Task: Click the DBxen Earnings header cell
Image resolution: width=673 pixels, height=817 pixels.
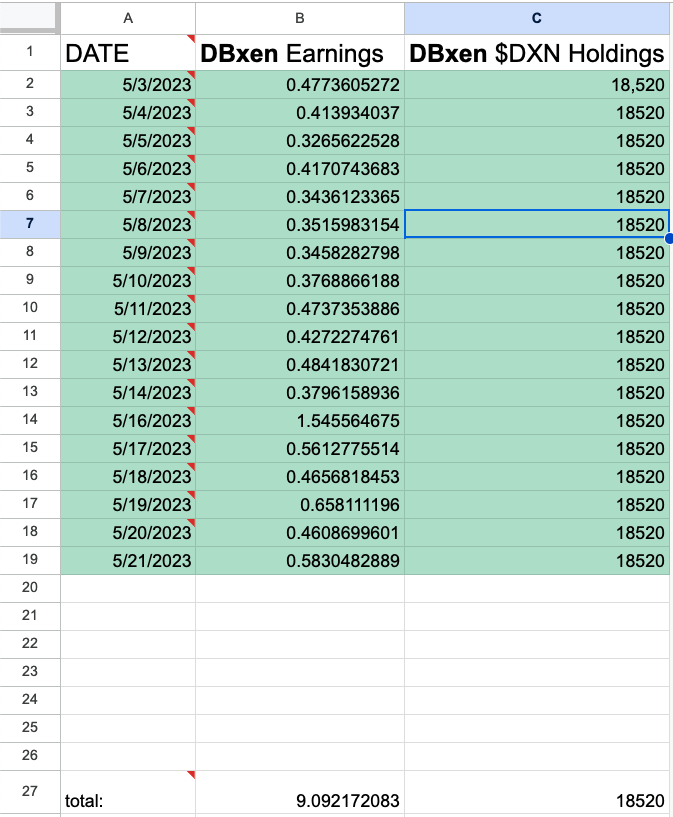Action: click(300, 53)
